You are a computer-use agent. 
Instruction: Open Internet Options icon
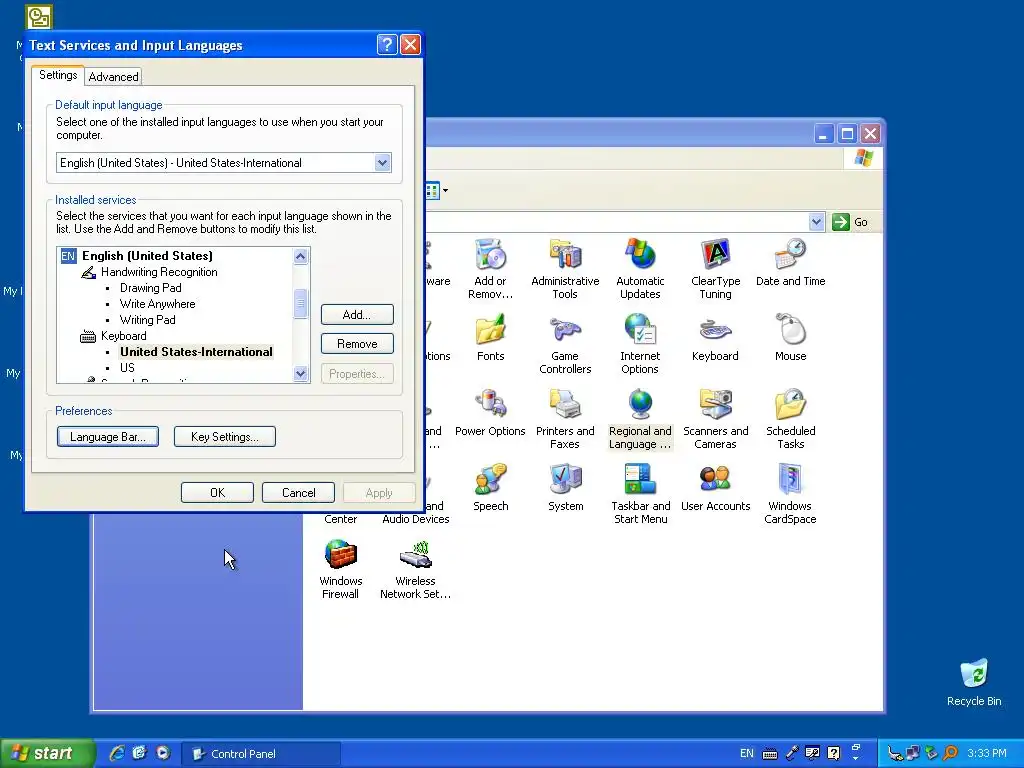pyautogui.click(x=640, y=344)
